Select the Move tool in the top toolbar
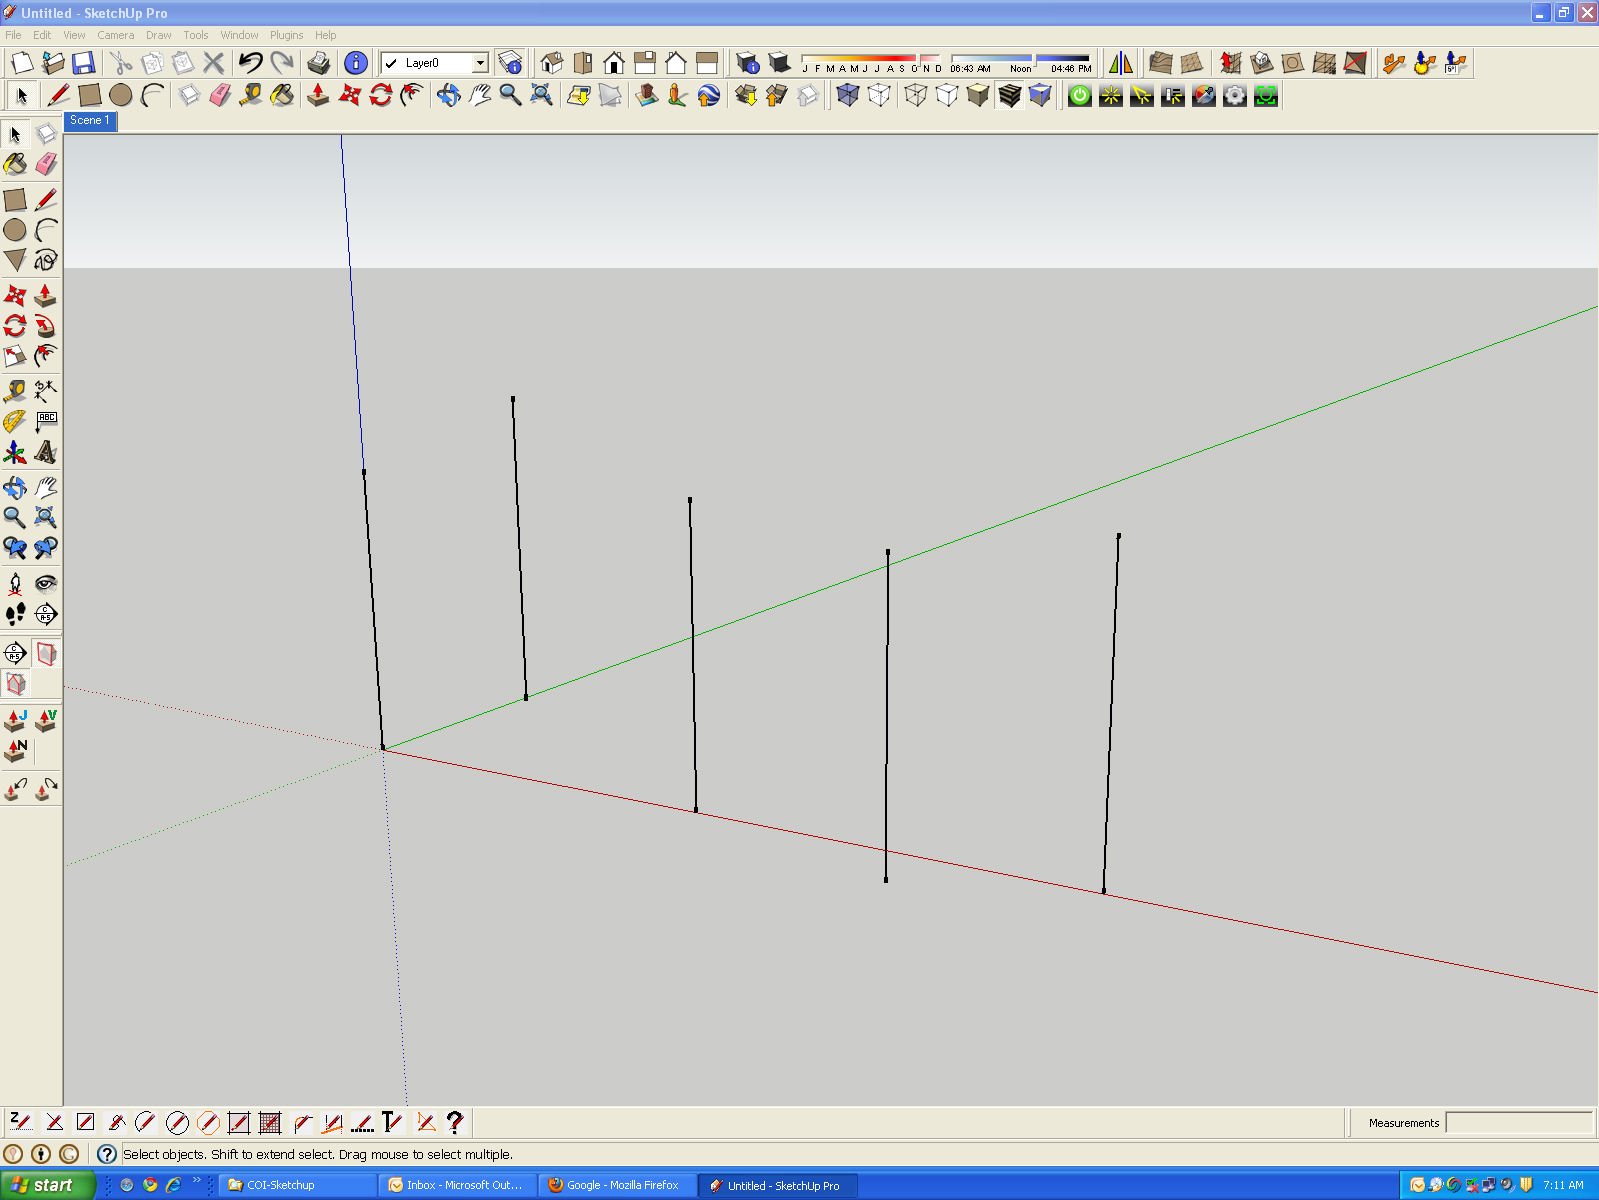 [349, 95]
